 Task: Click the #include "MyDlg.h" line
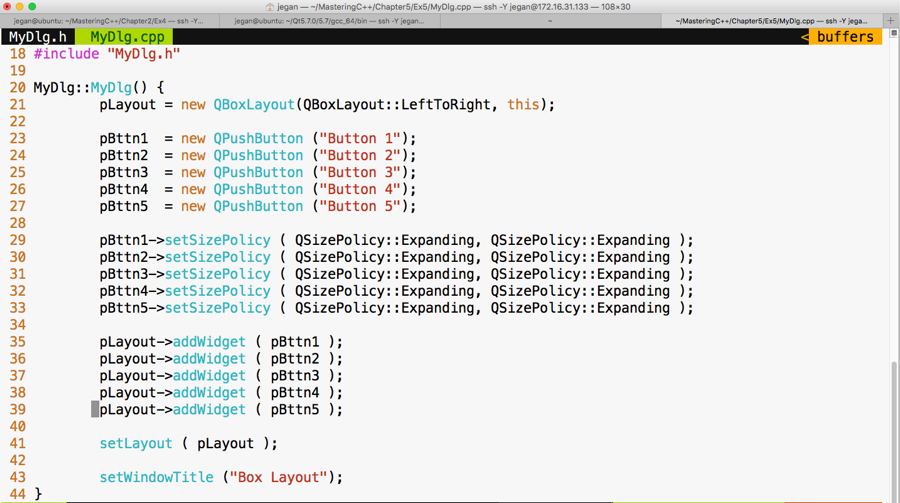[107, 54]
